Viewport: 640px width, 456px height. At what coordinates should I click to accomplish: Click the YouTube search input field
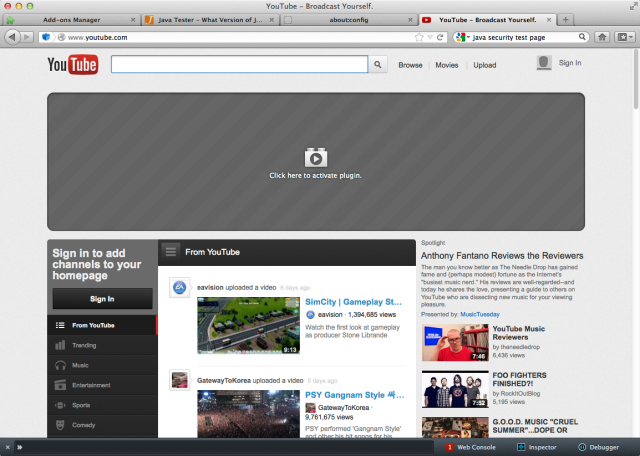(240, 65)
